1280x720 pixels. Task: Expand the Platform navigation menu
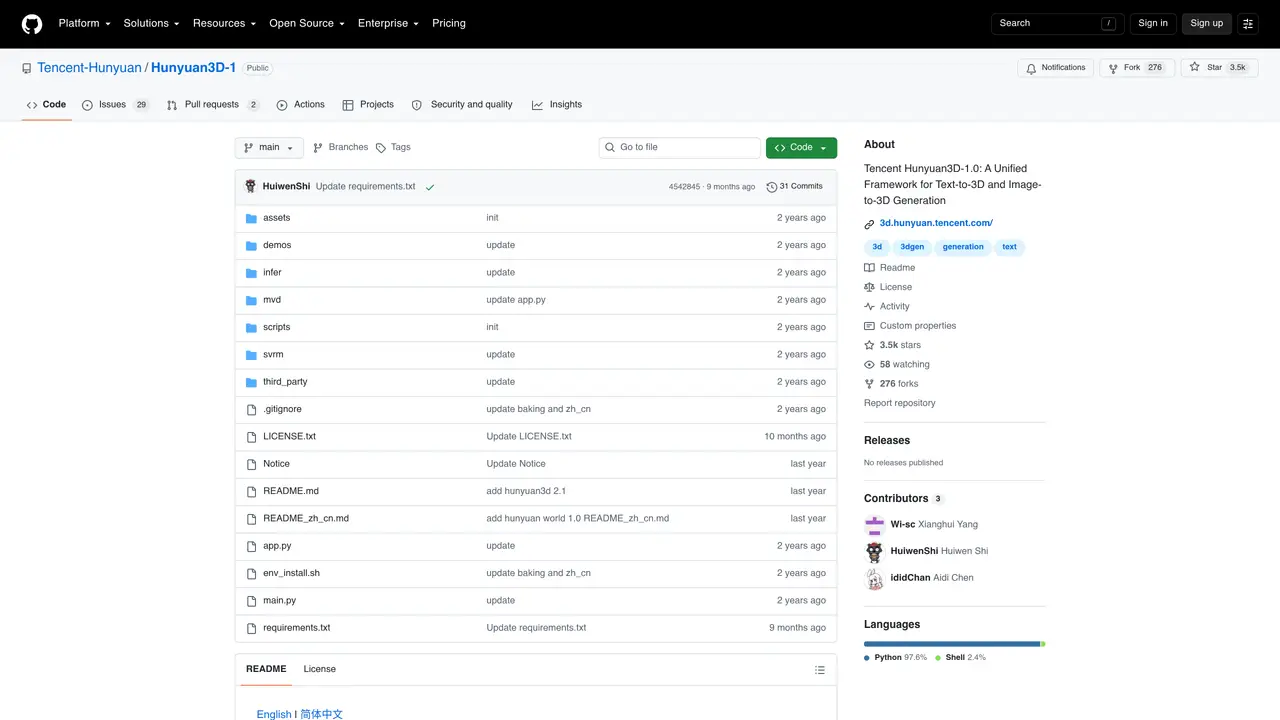pos(84,23)
